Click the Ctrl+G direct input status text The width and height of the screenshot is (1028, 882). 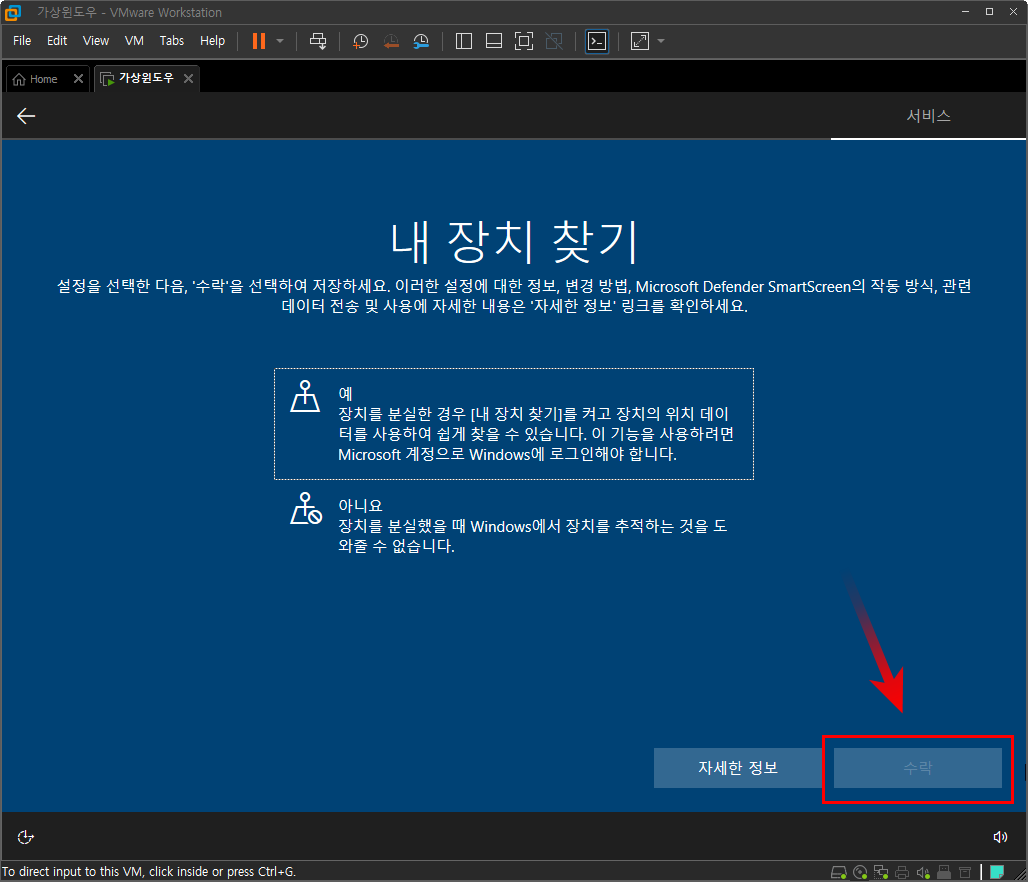149,872
